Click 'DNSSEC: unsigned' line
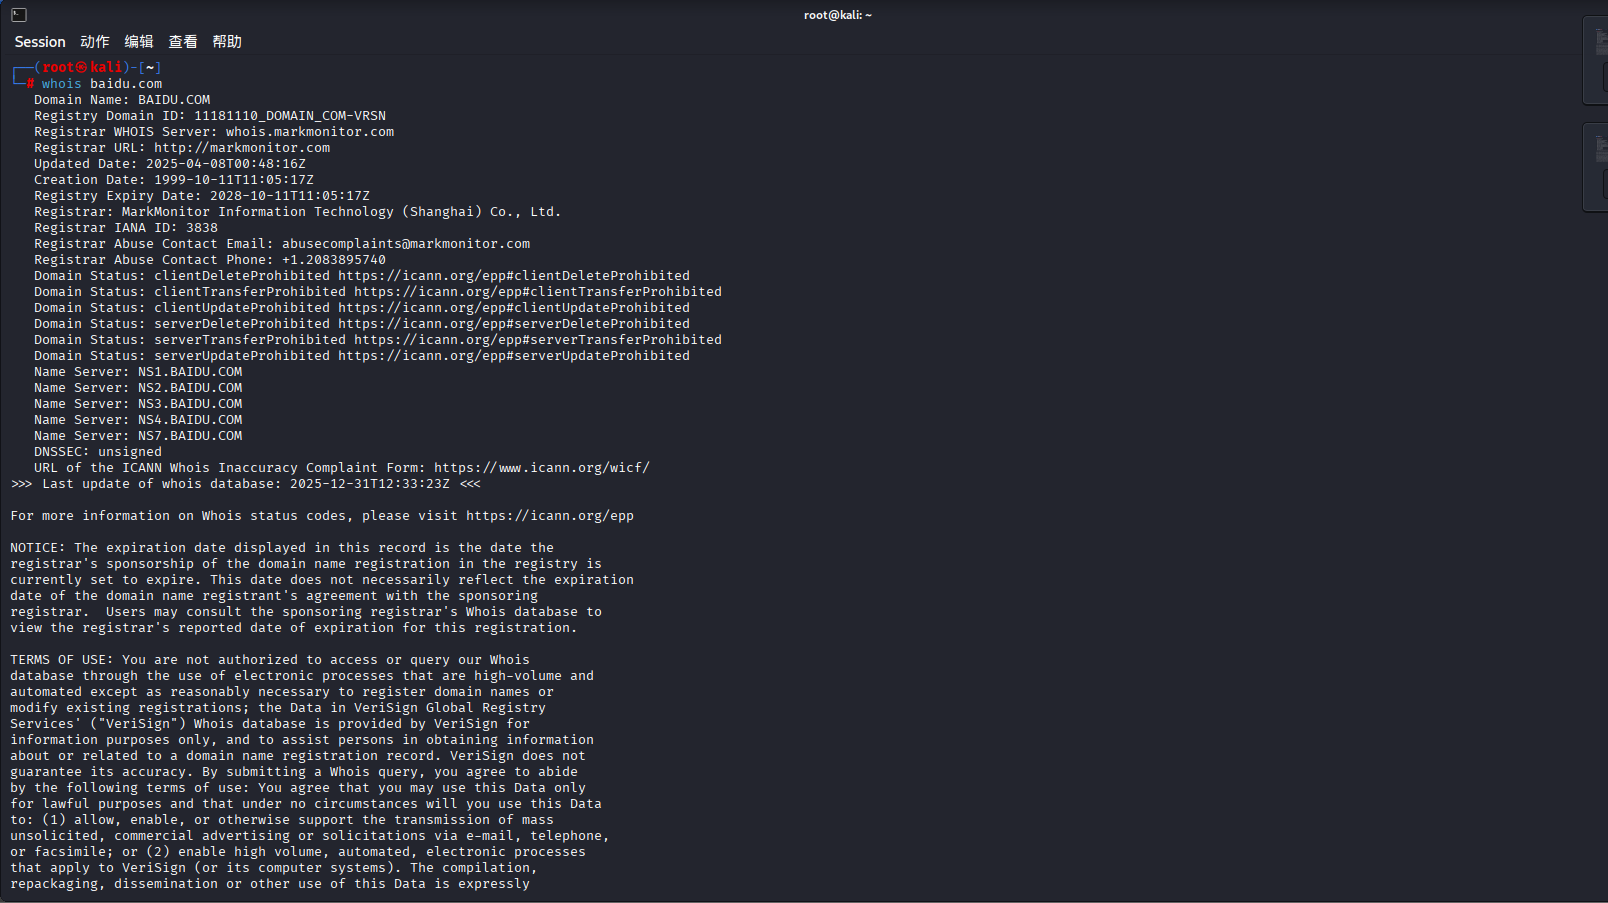 (x=98, y=452)
